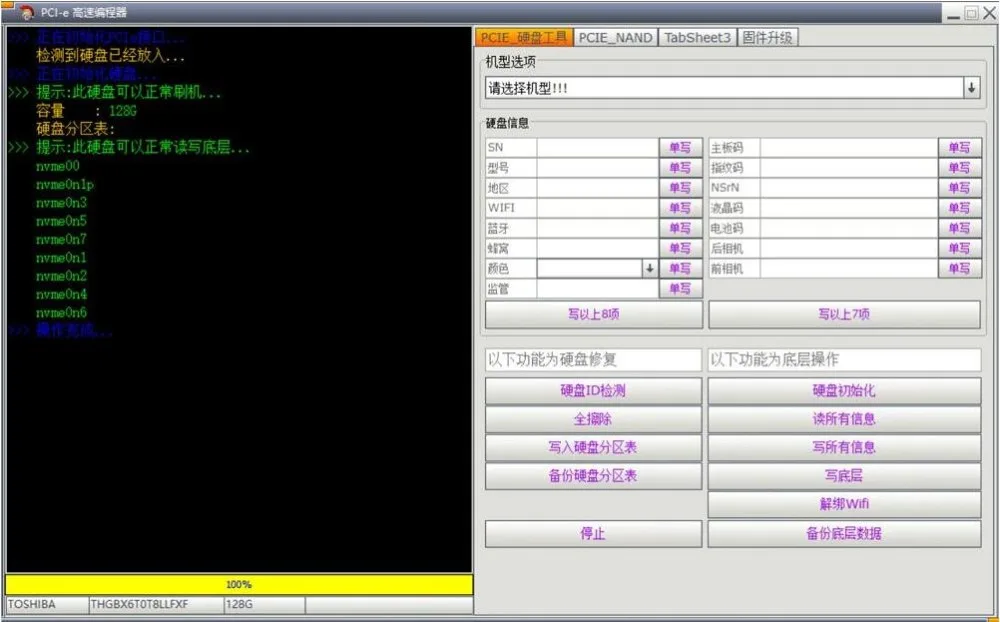The image size is (1000, 622).
Task: Select the PCIE_硬盘工具 tab
Action: pyautogui.click(x=524, y=37)
